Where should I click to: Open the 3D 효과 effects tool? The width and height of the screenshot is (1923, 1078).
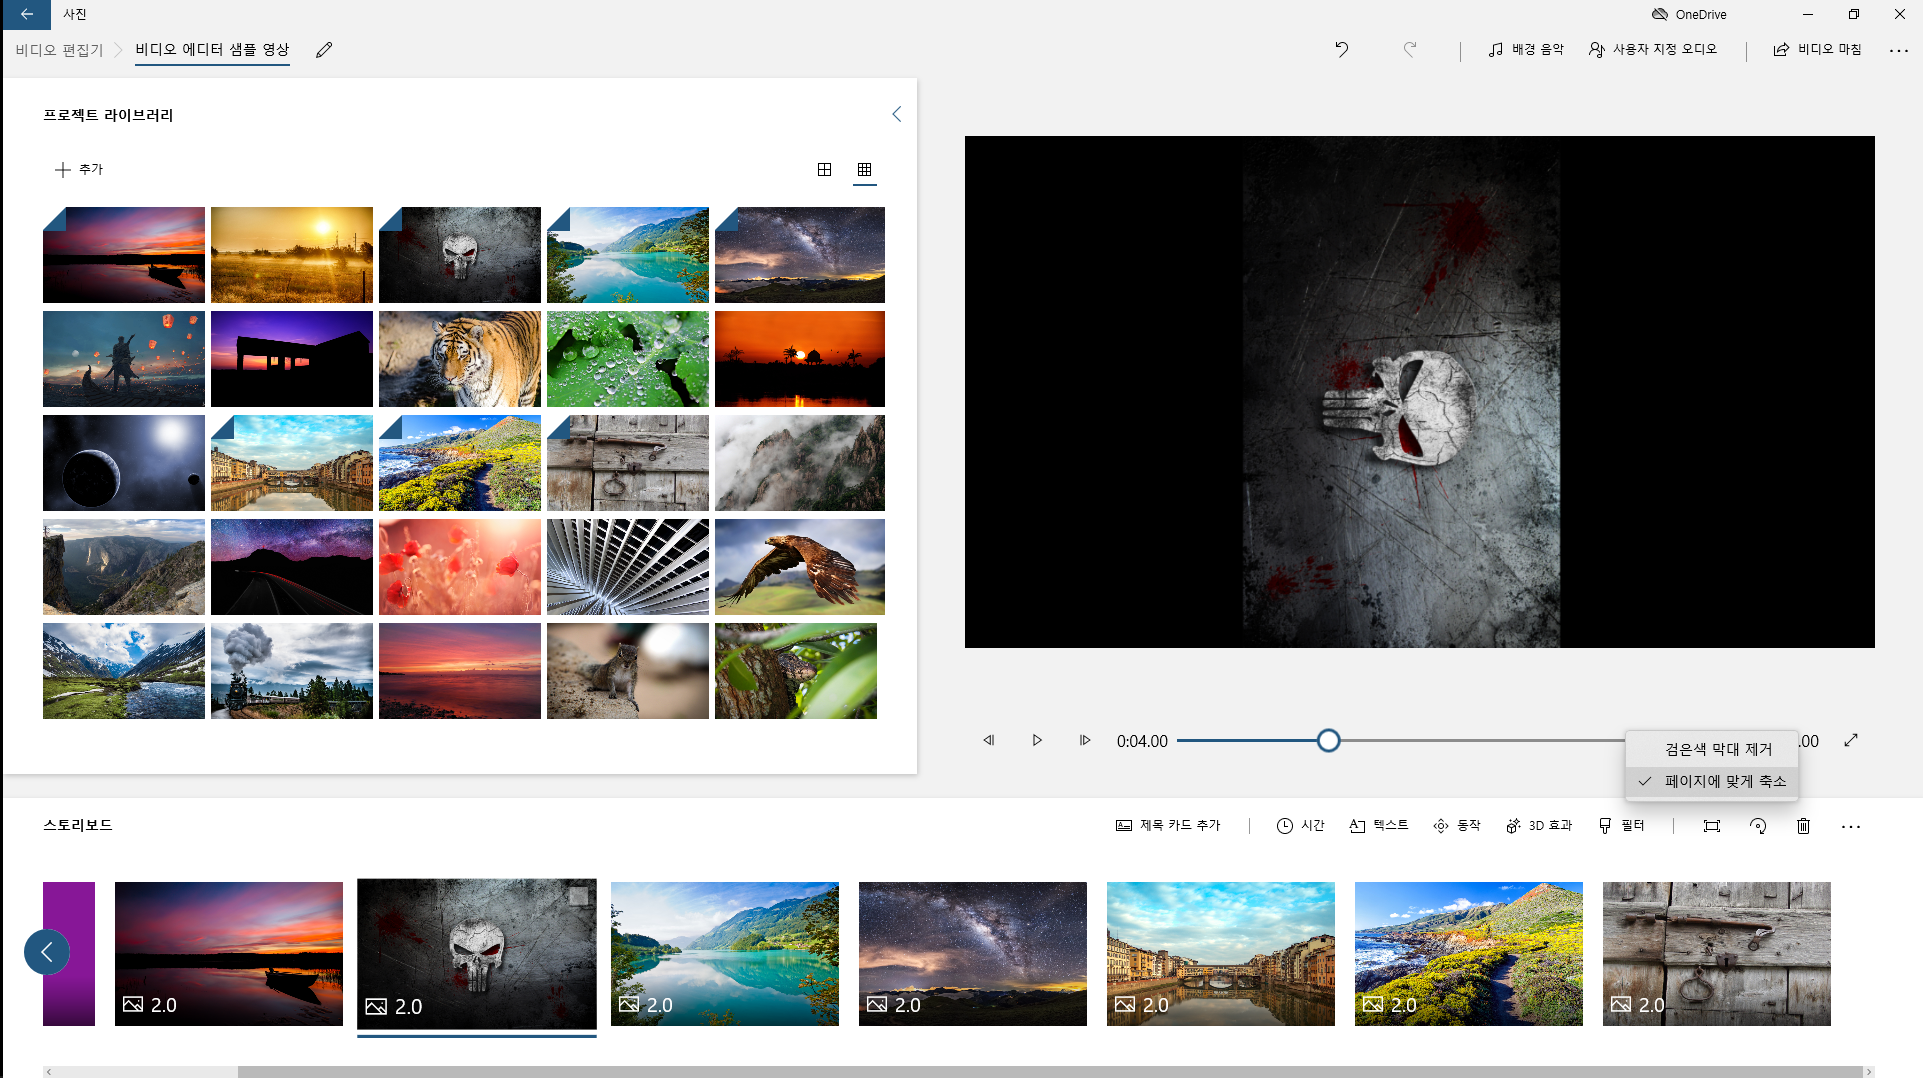click(x=1539, y=825)
